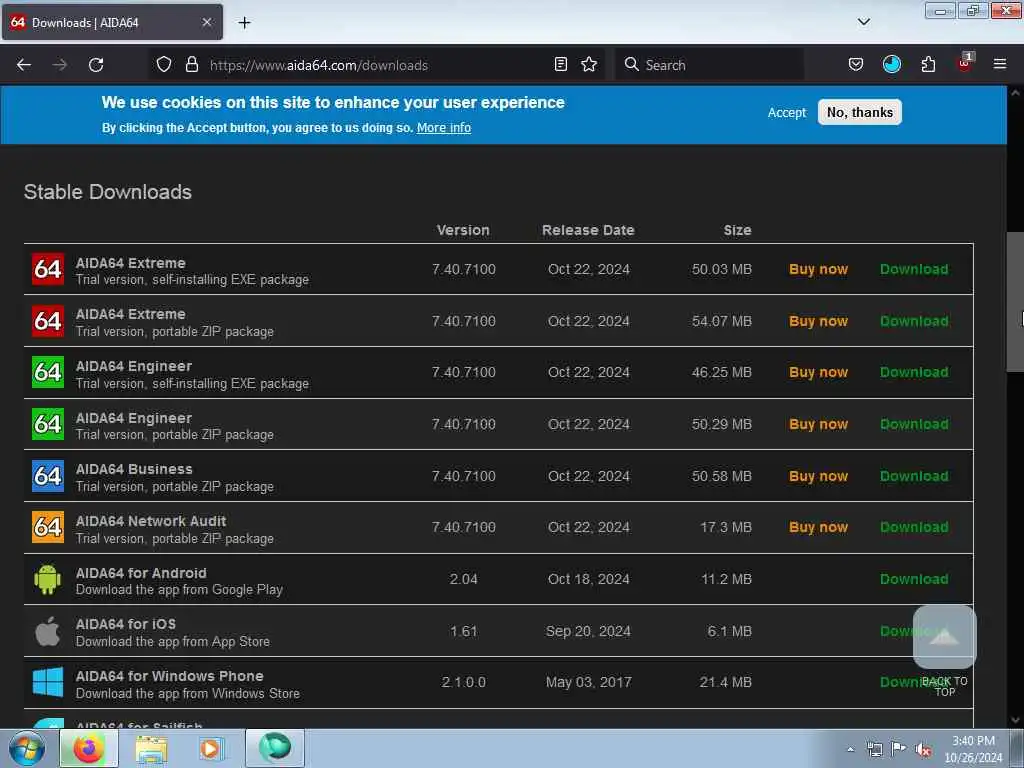Viewport: 1024px width, 768px height.
Task: Accept cookies on the banner
Action: pyautogui.click(x=786, y=112)
